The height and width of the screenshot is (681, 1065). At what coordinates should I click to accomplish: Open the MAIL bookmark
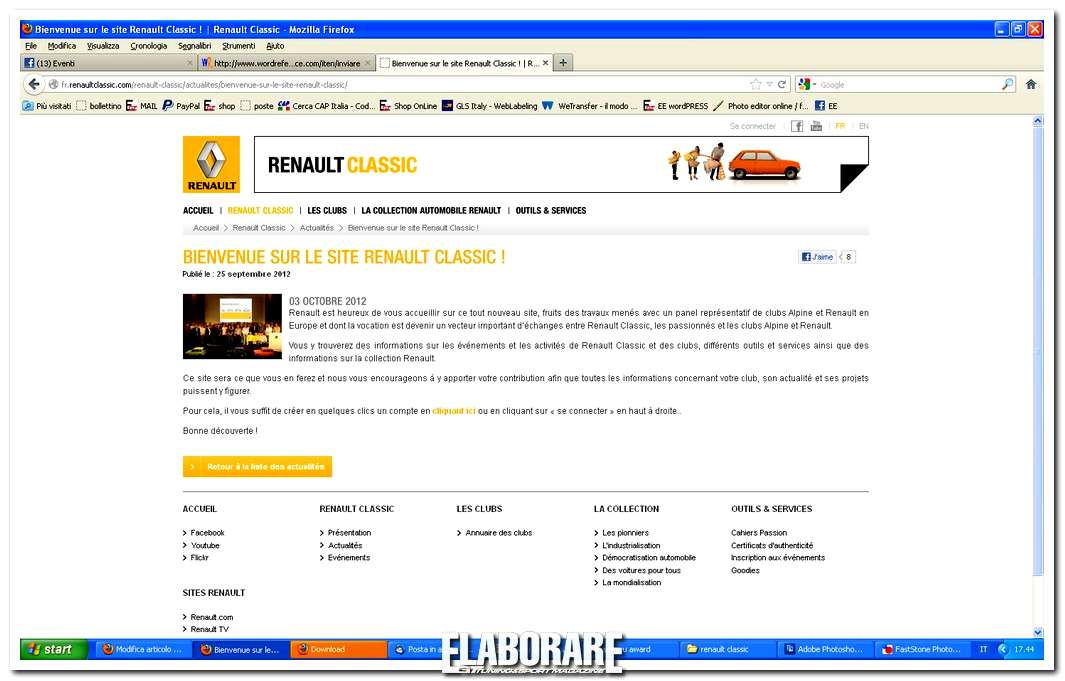tap(141, 106)
